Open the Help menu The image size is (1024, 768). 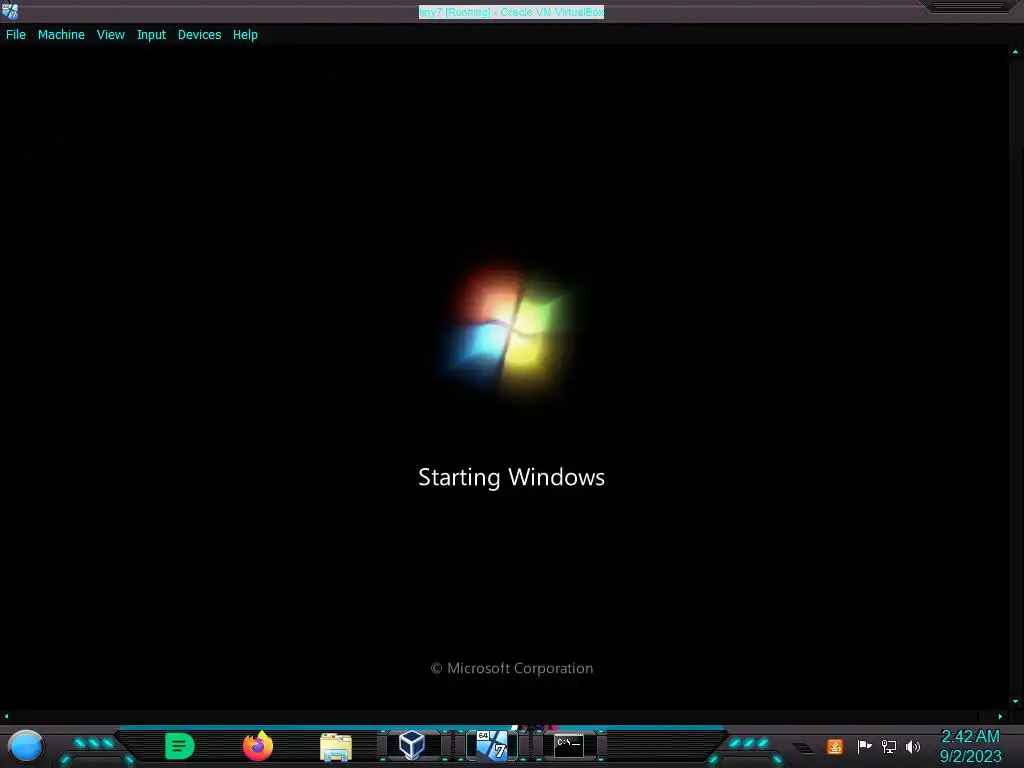[245, 35]
